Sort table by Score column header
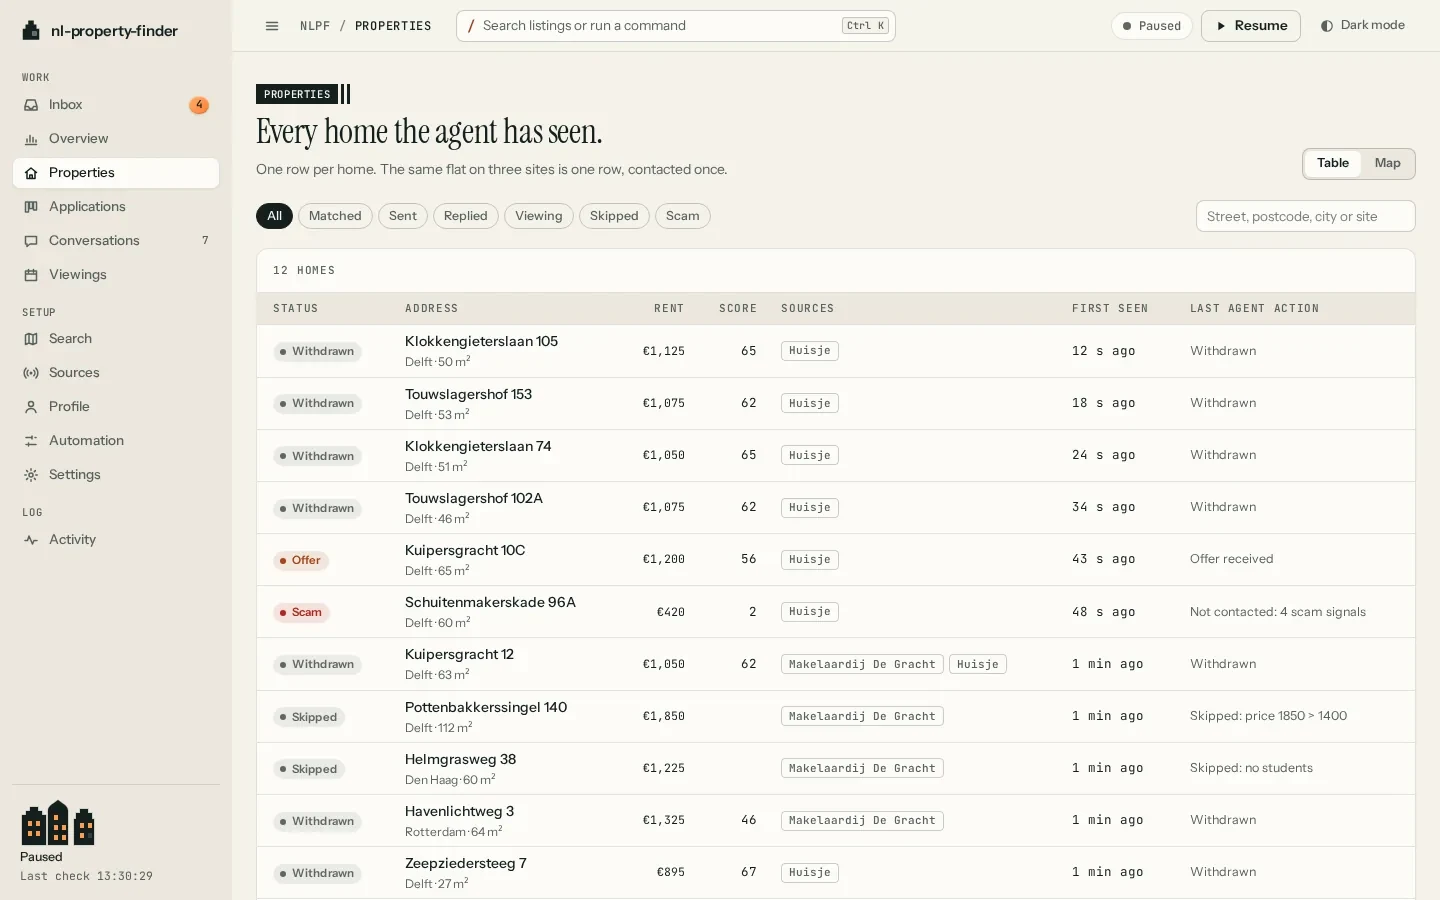 (738, 309)
